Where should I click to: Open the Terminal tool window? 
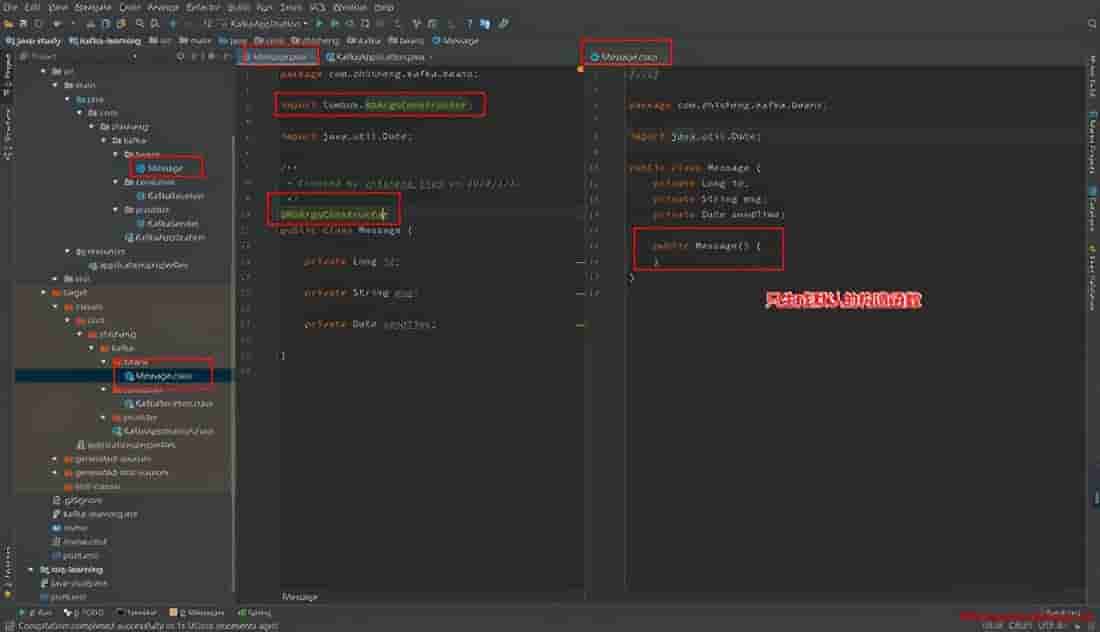[x=137, y=612]
